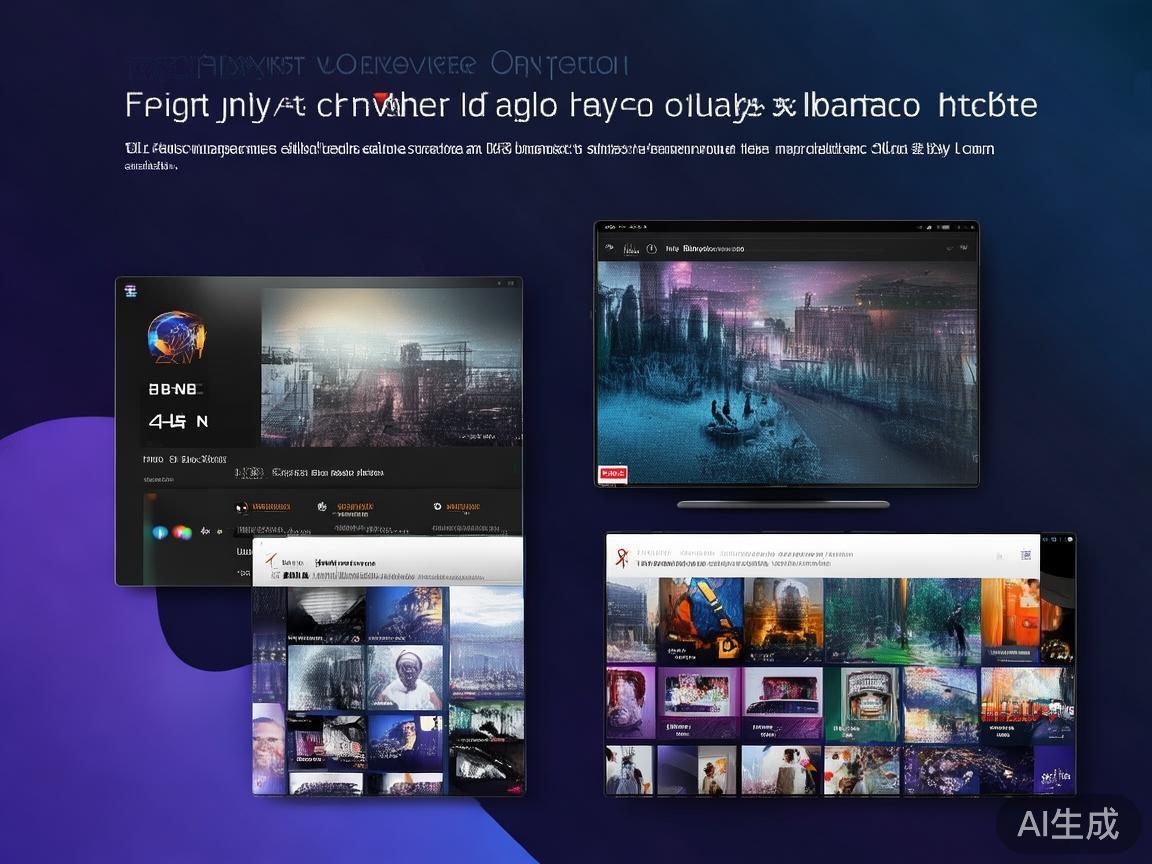Click the circled info icon in monitor toolbar
The width and height of the screenshot is (1152, 864).
651,248
